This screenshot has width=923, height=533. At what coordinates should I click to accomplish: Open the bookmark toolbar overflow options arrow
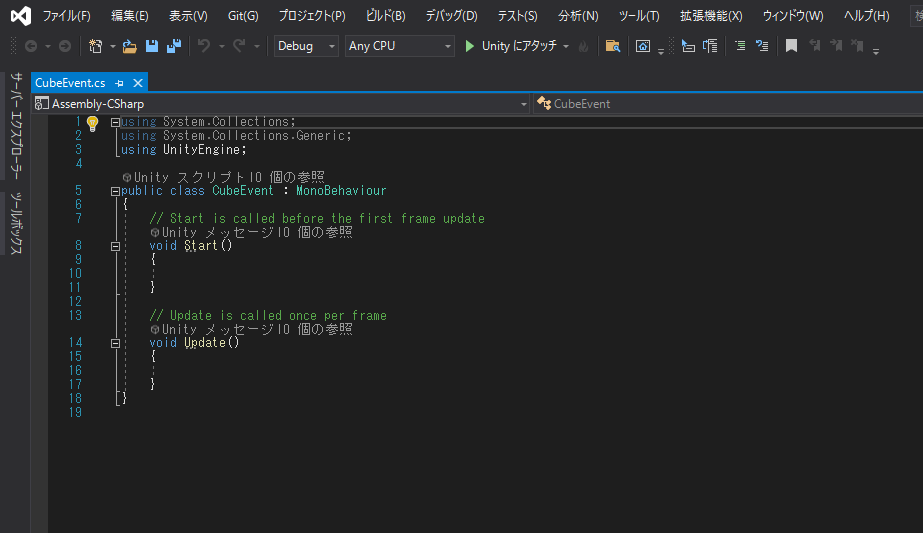point(876,51)
